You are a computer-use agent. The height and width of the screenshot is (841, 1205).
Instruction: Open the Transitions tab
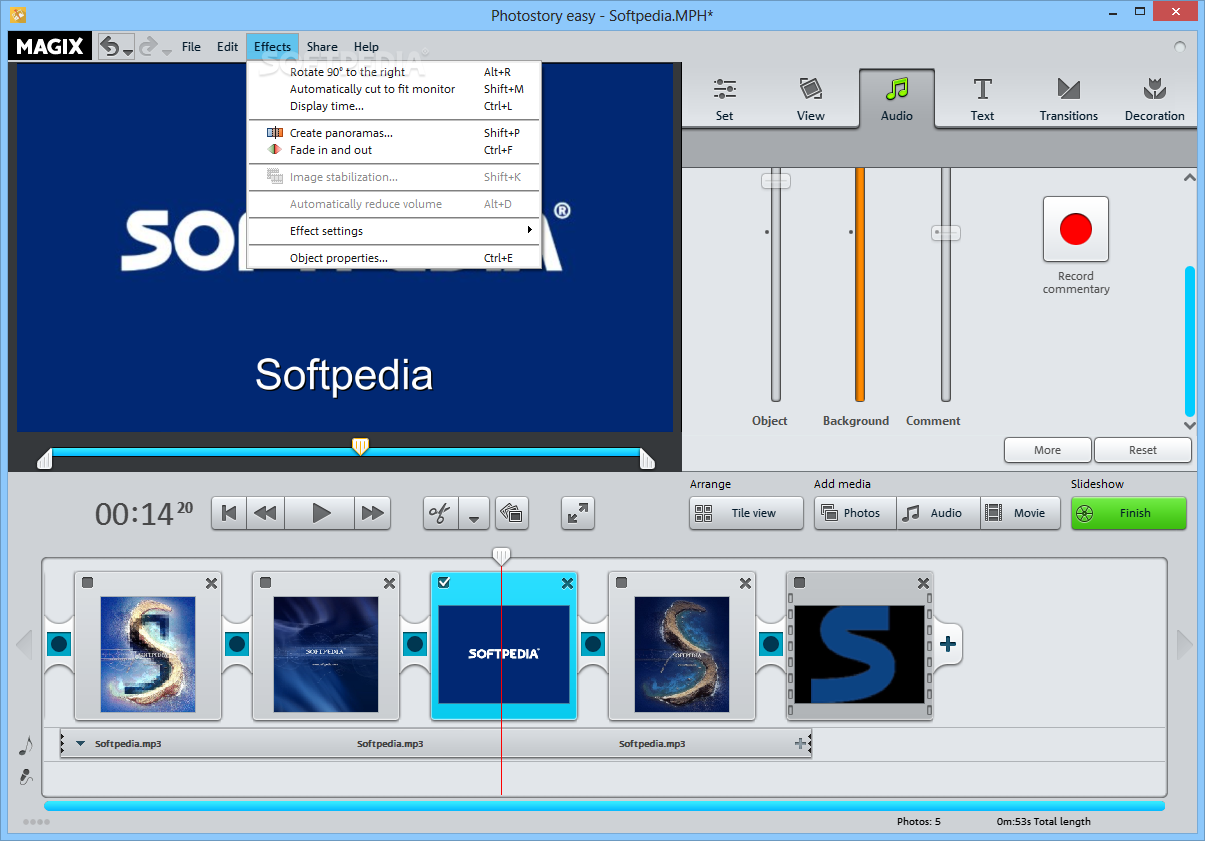pos(1068,99)
